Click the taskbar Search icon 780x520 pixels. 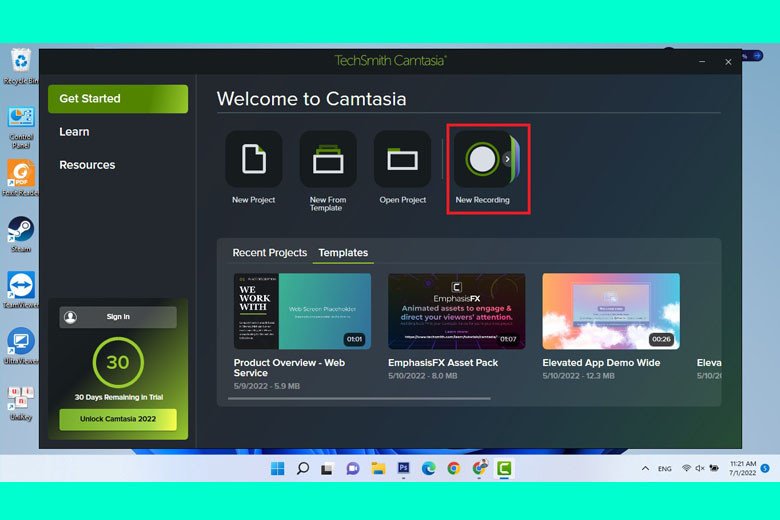pyautogui.click(x=303, y=468)
